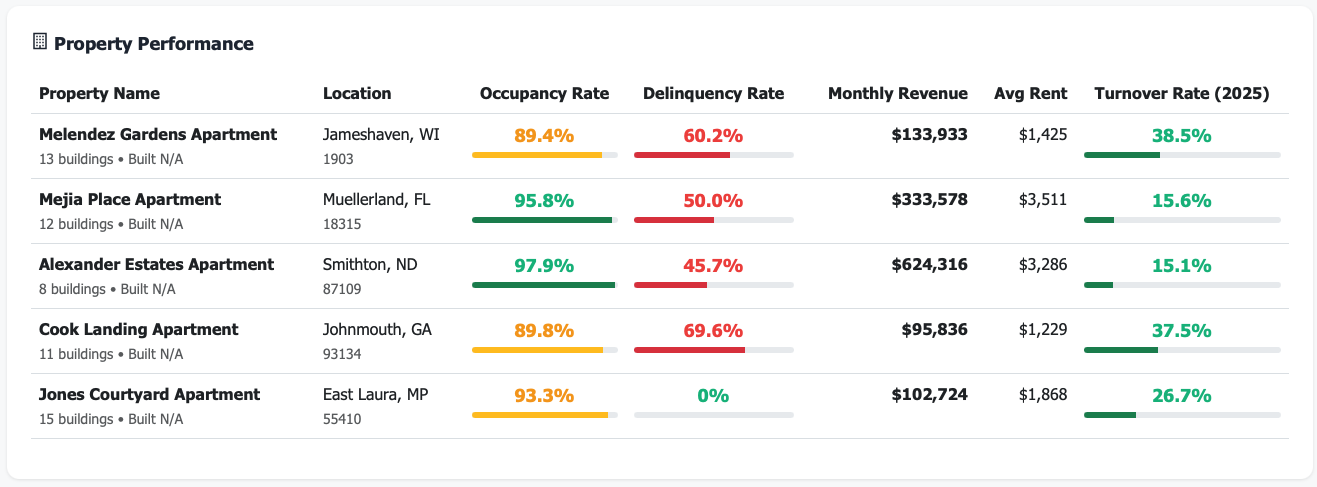Sort by Occupancy Rate column header

(544, 94)
